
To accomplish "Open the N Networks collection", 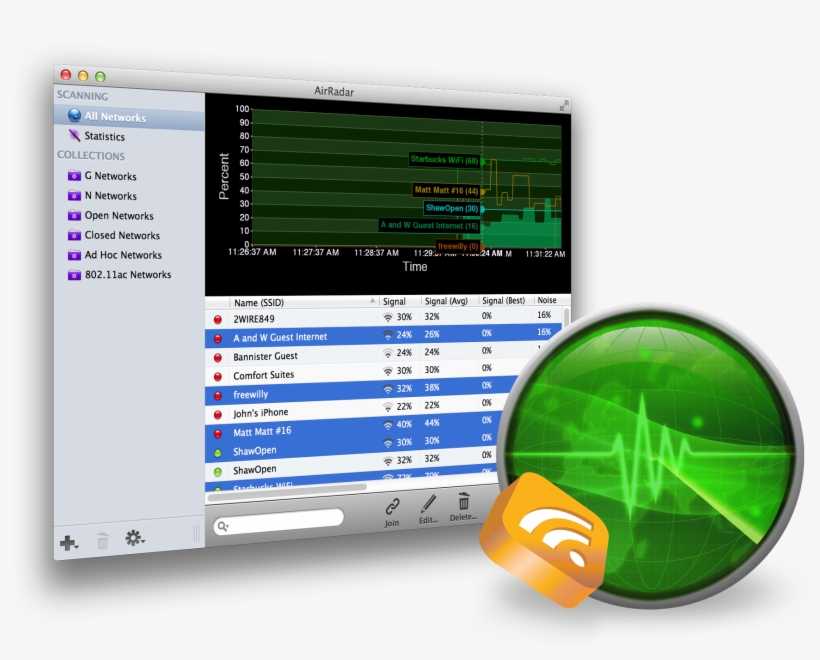I will (x=110, y=196).
